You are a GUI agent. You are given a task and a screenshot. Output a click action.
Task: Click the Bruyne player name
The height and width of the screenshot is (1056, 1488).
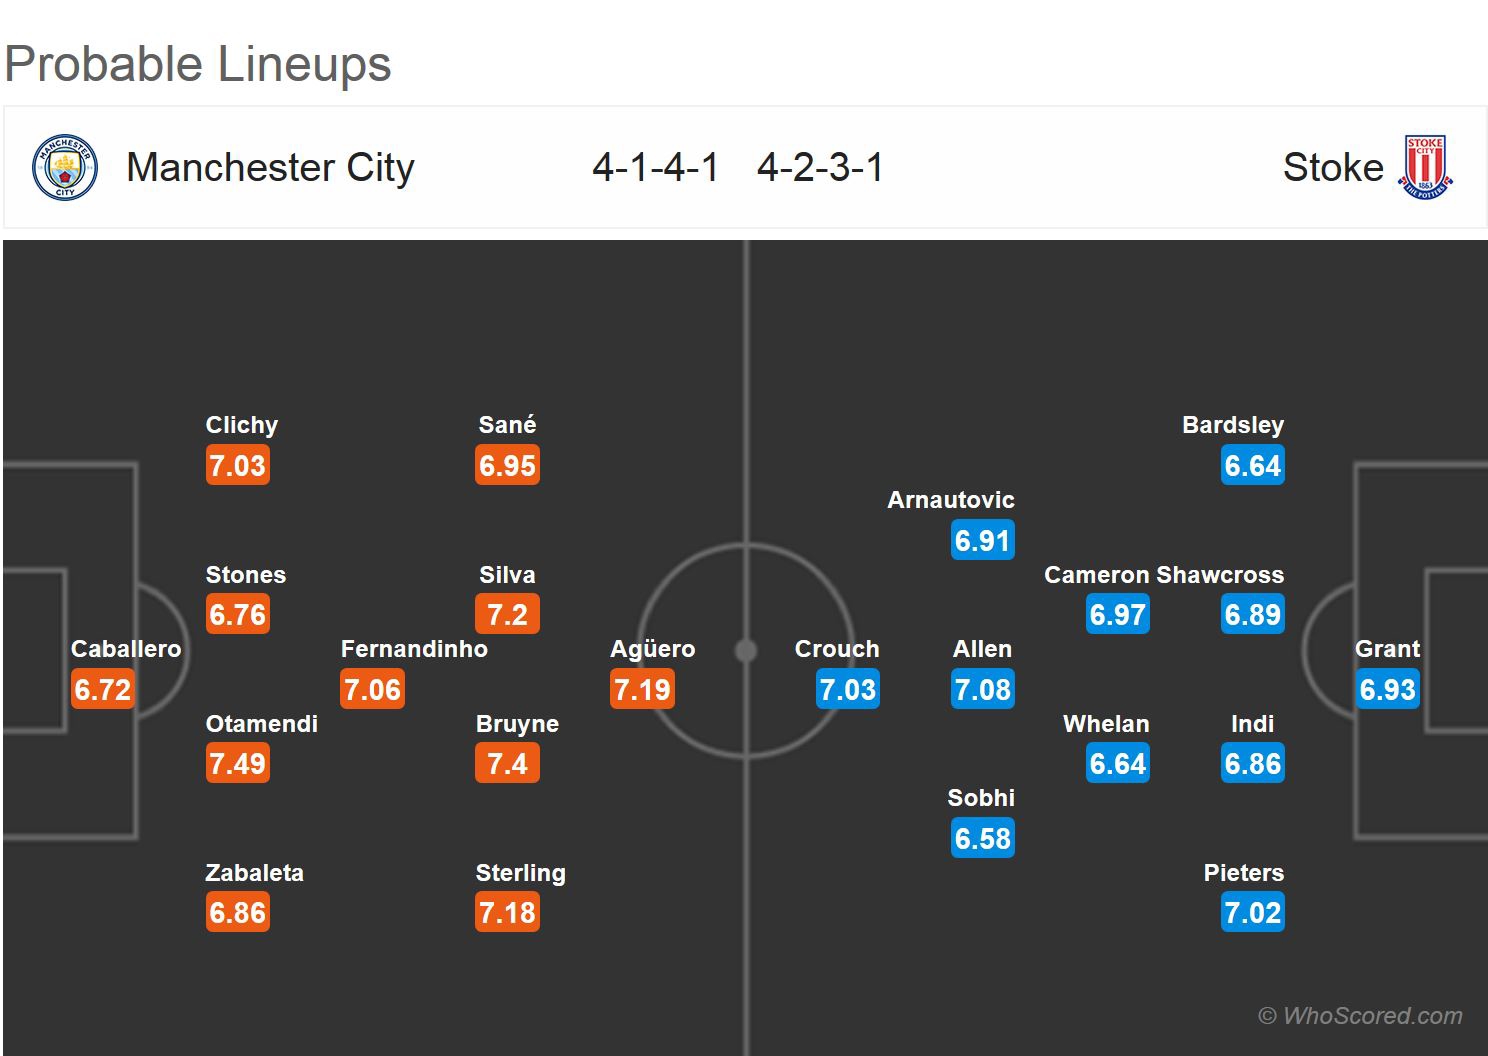click(x=517, y=724)
